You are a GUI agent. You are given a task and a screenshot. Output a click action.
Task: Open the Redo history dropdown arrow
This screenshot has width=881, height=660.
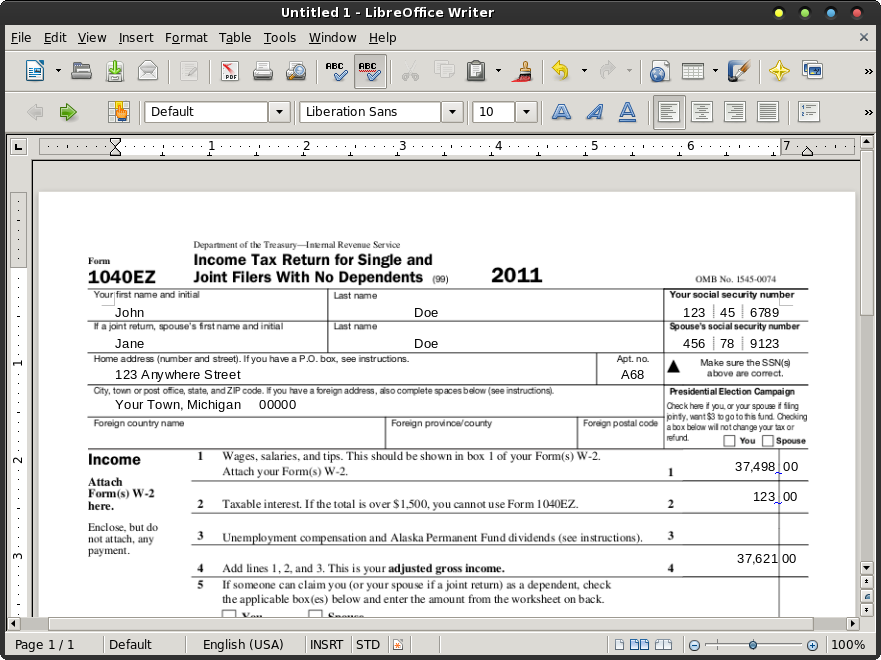click(629, 71)
